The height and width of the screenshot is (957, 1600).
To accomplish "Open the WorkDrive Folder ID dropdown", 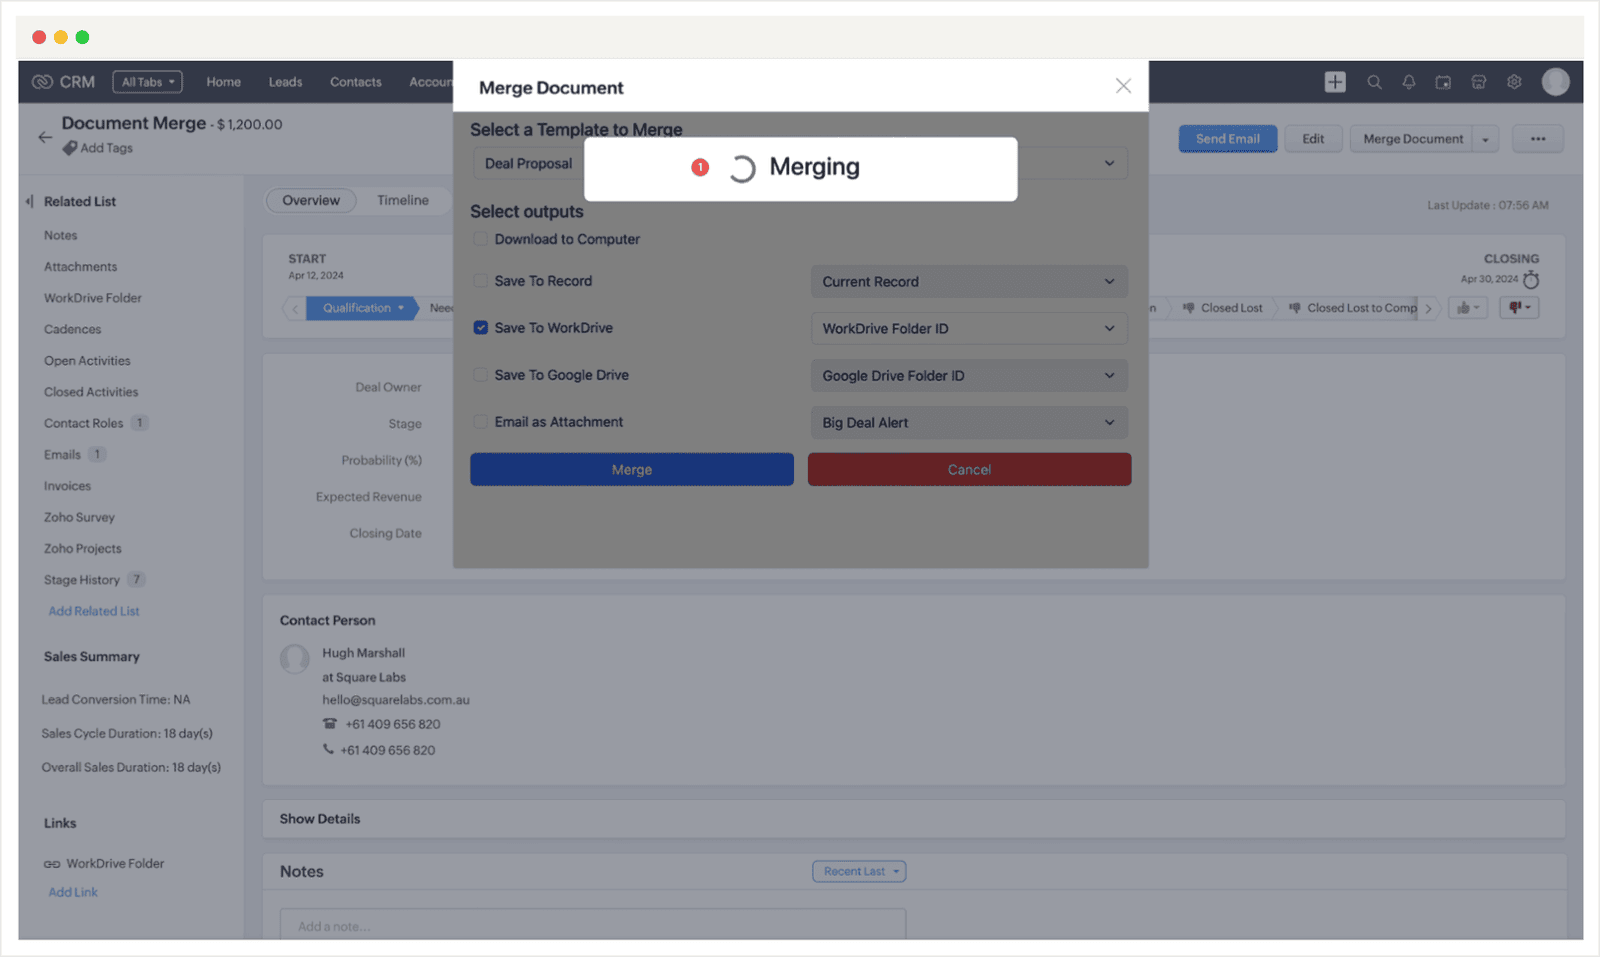I will 969,329.
